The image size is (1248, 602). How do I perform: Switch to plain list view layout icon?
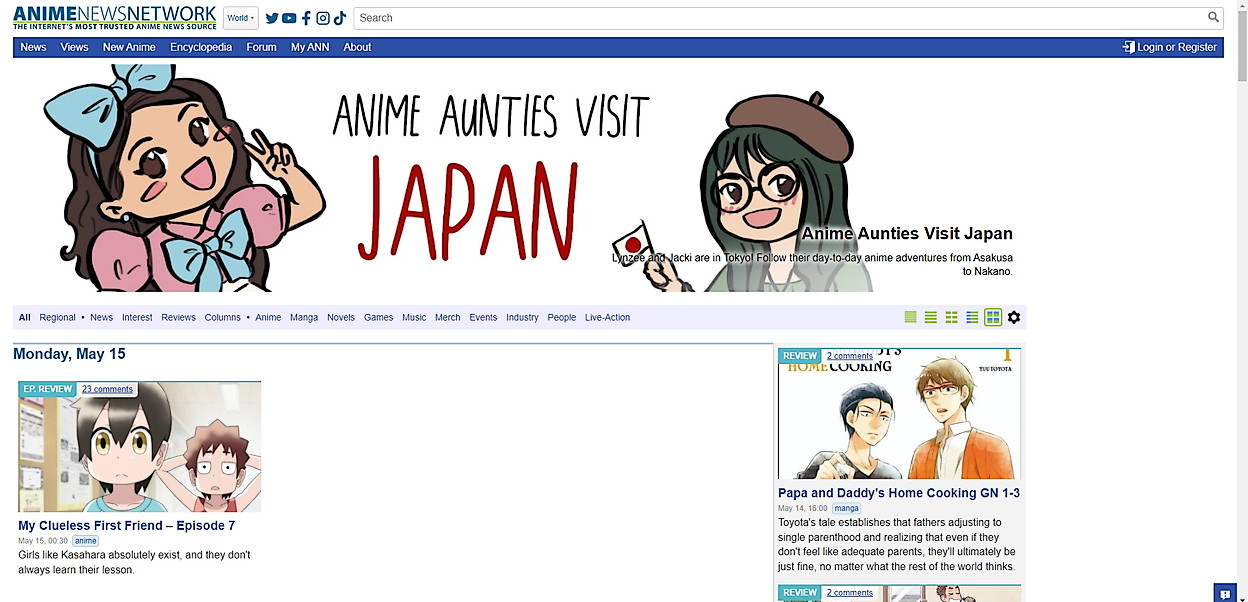931,317
